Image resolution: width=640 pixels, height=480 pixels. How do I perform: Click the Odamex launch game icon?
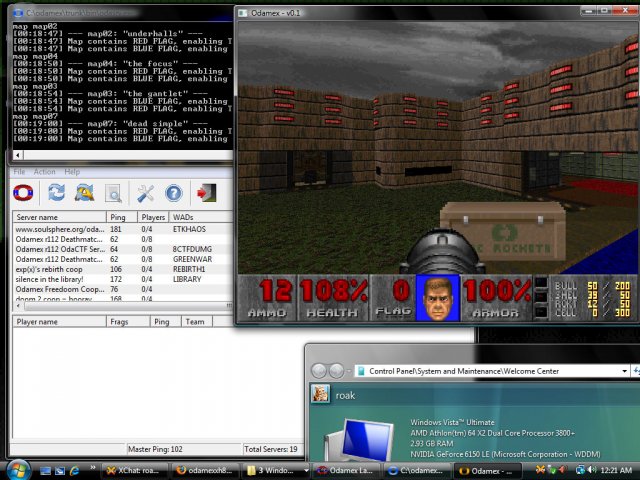pos(23,193)
